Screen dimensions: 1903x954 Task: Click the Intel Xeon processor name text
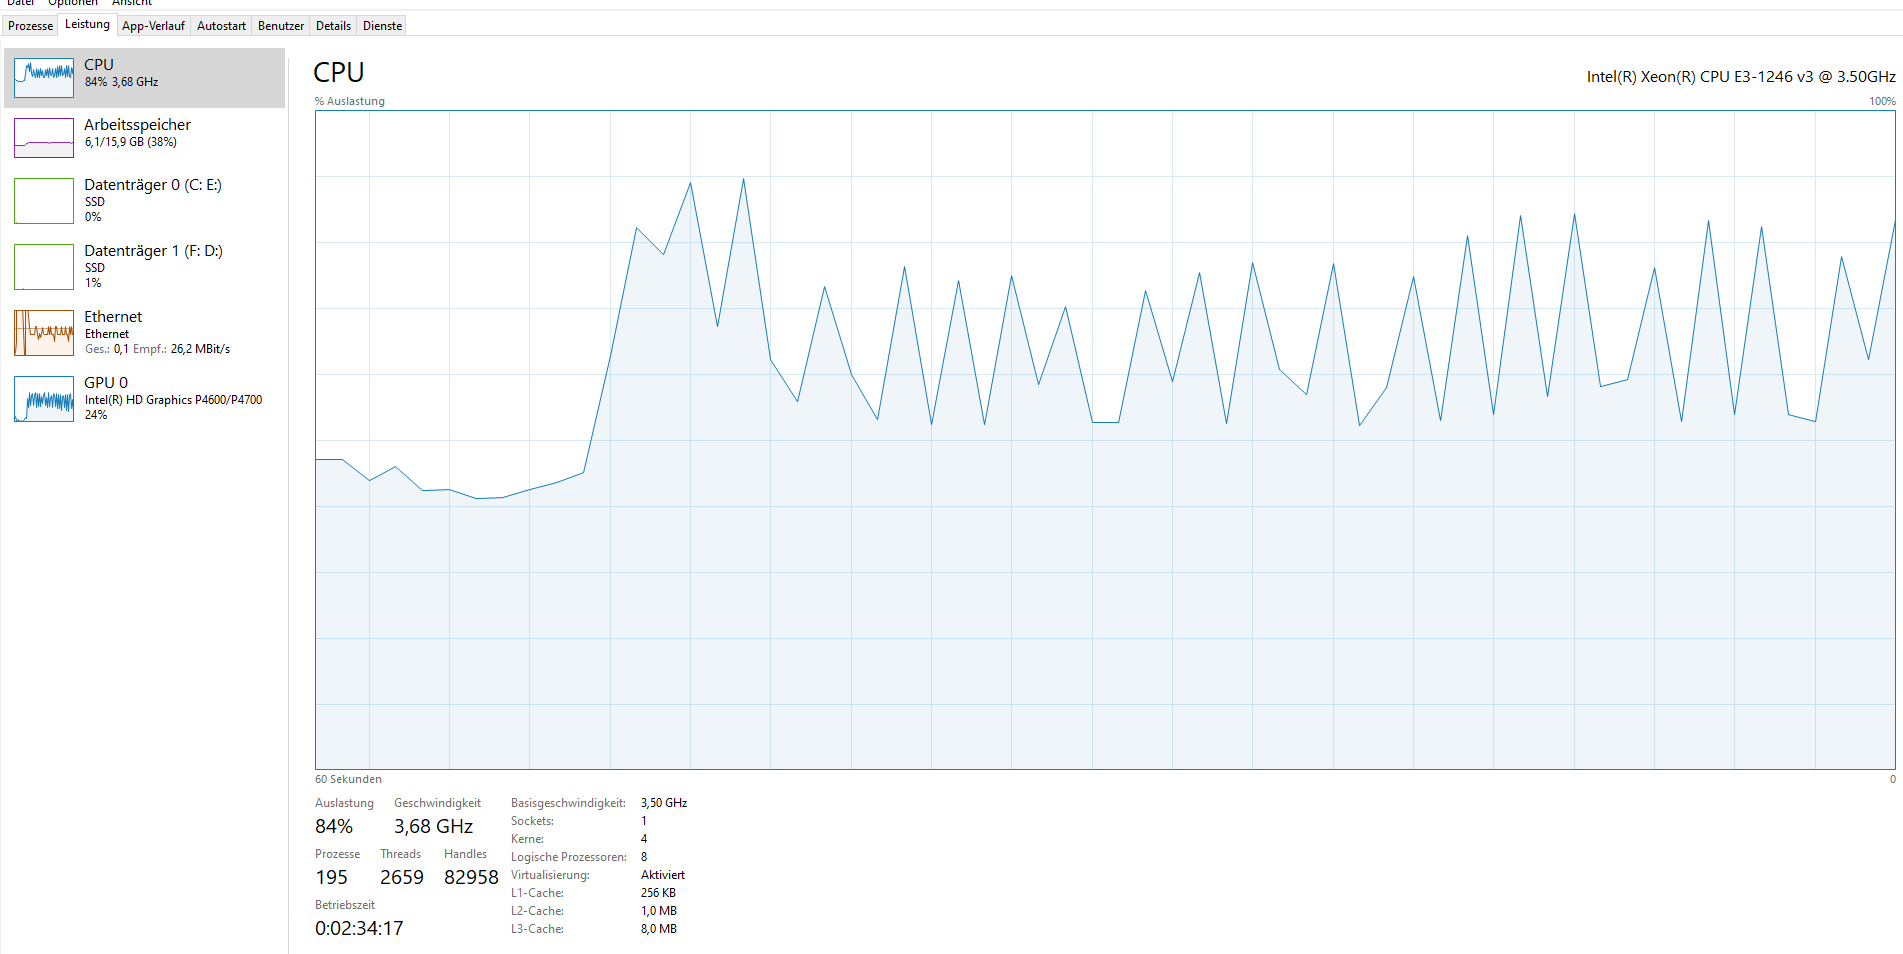tap(1741, 76)
